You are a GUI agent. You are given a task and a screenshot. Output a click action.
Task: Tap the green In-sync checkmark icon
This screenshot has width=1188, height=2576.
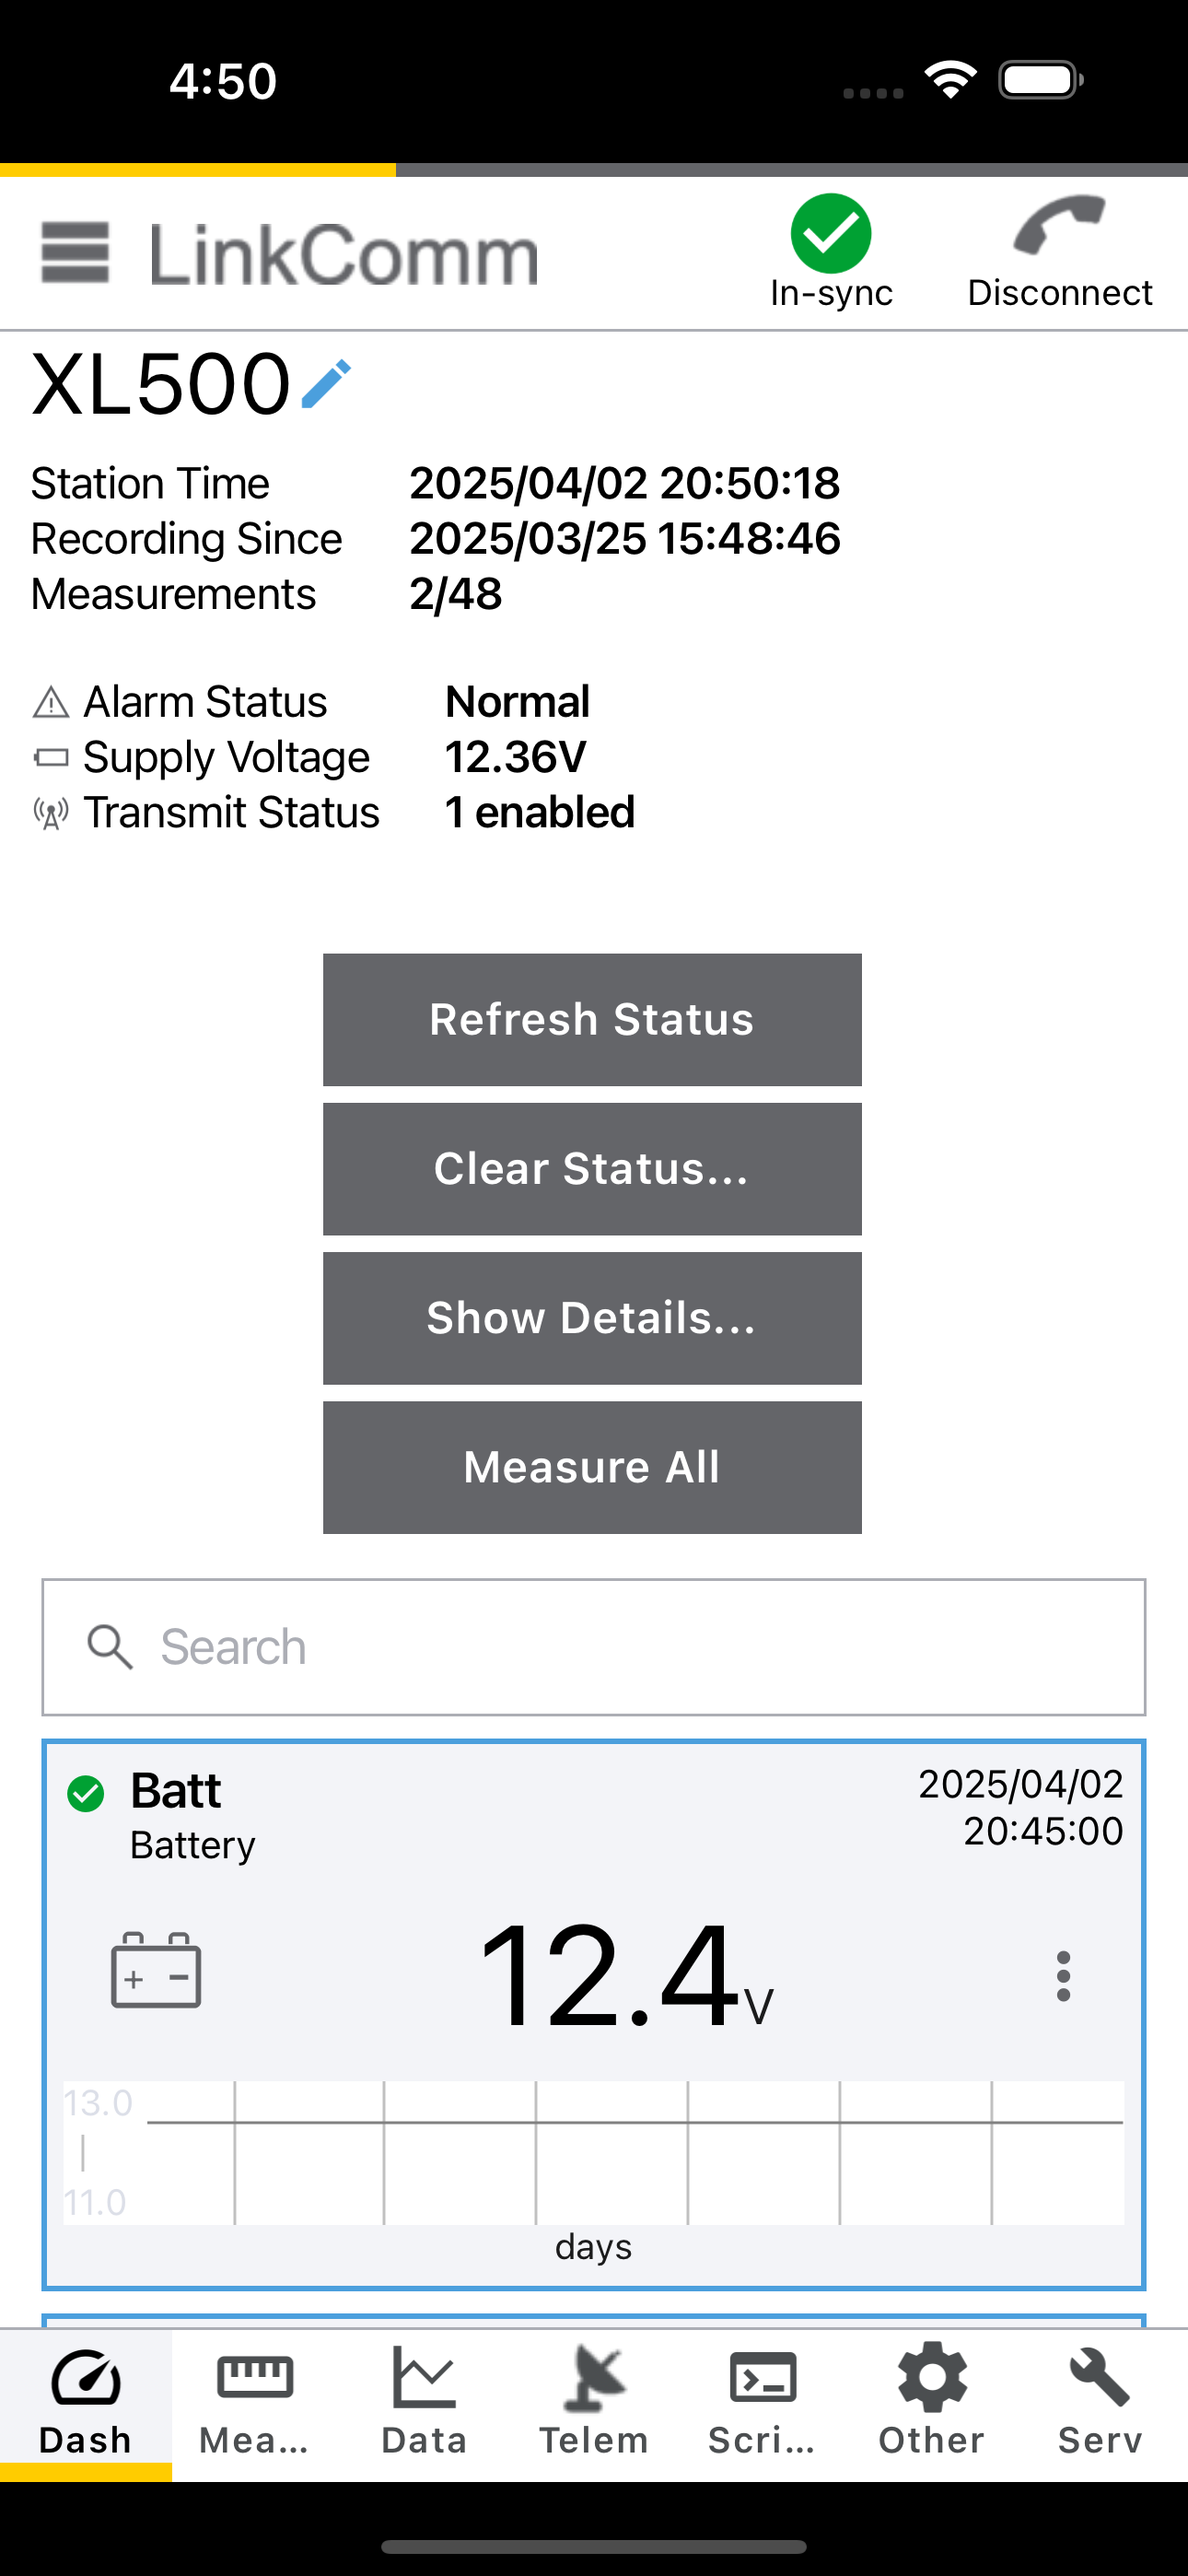831,233
